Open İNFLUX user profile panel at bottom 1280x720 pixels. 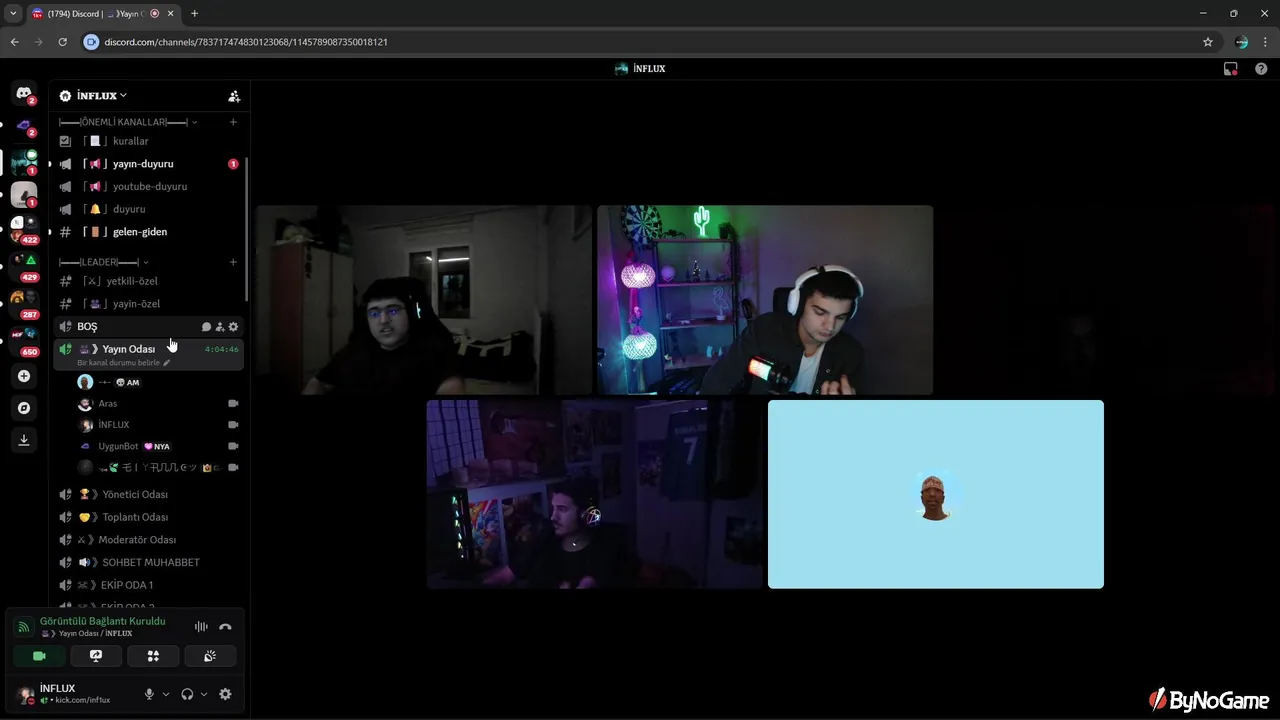(x=74, y=694)
